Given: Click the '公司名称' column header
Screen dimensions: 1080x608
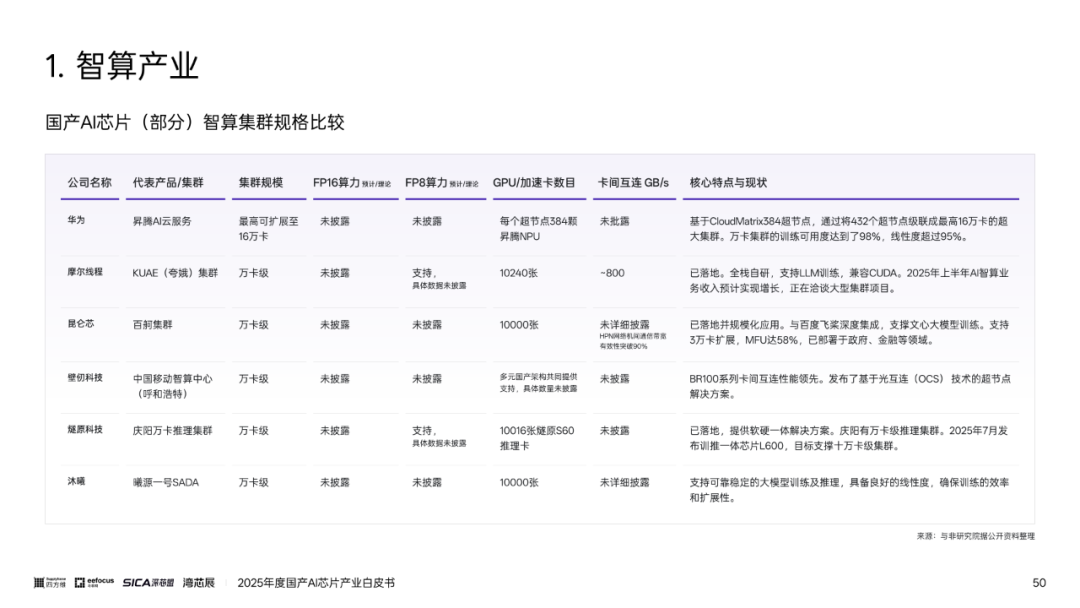Looking at the screenshot, I should click(90, 182).
